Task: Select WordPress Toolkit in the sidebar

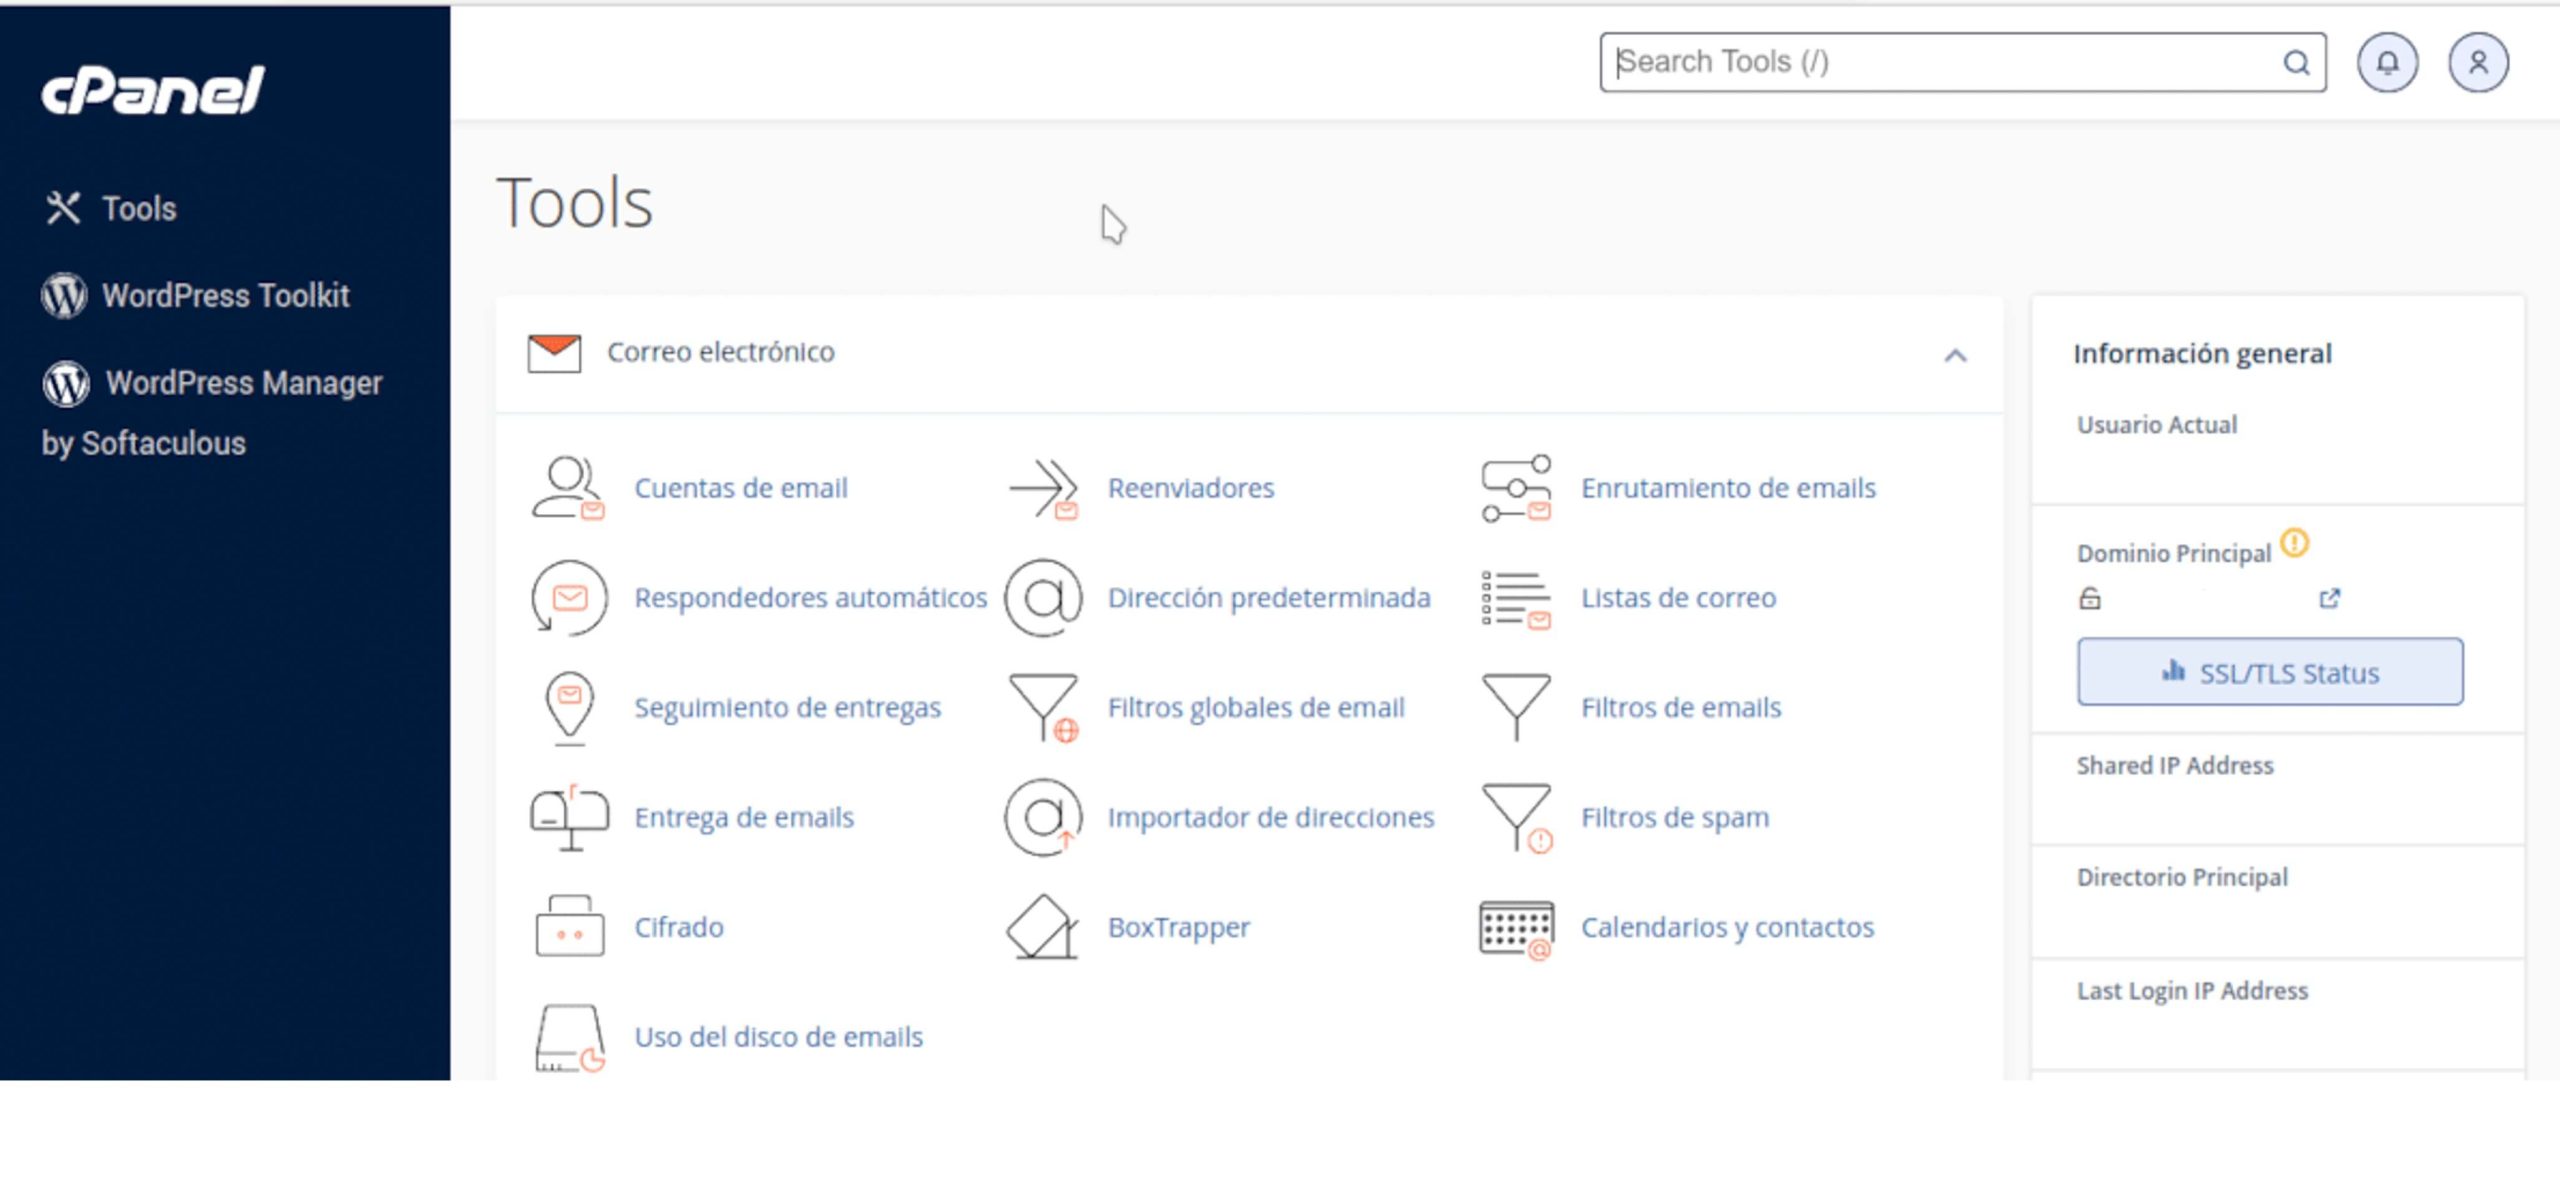Action: coord(226,296)
